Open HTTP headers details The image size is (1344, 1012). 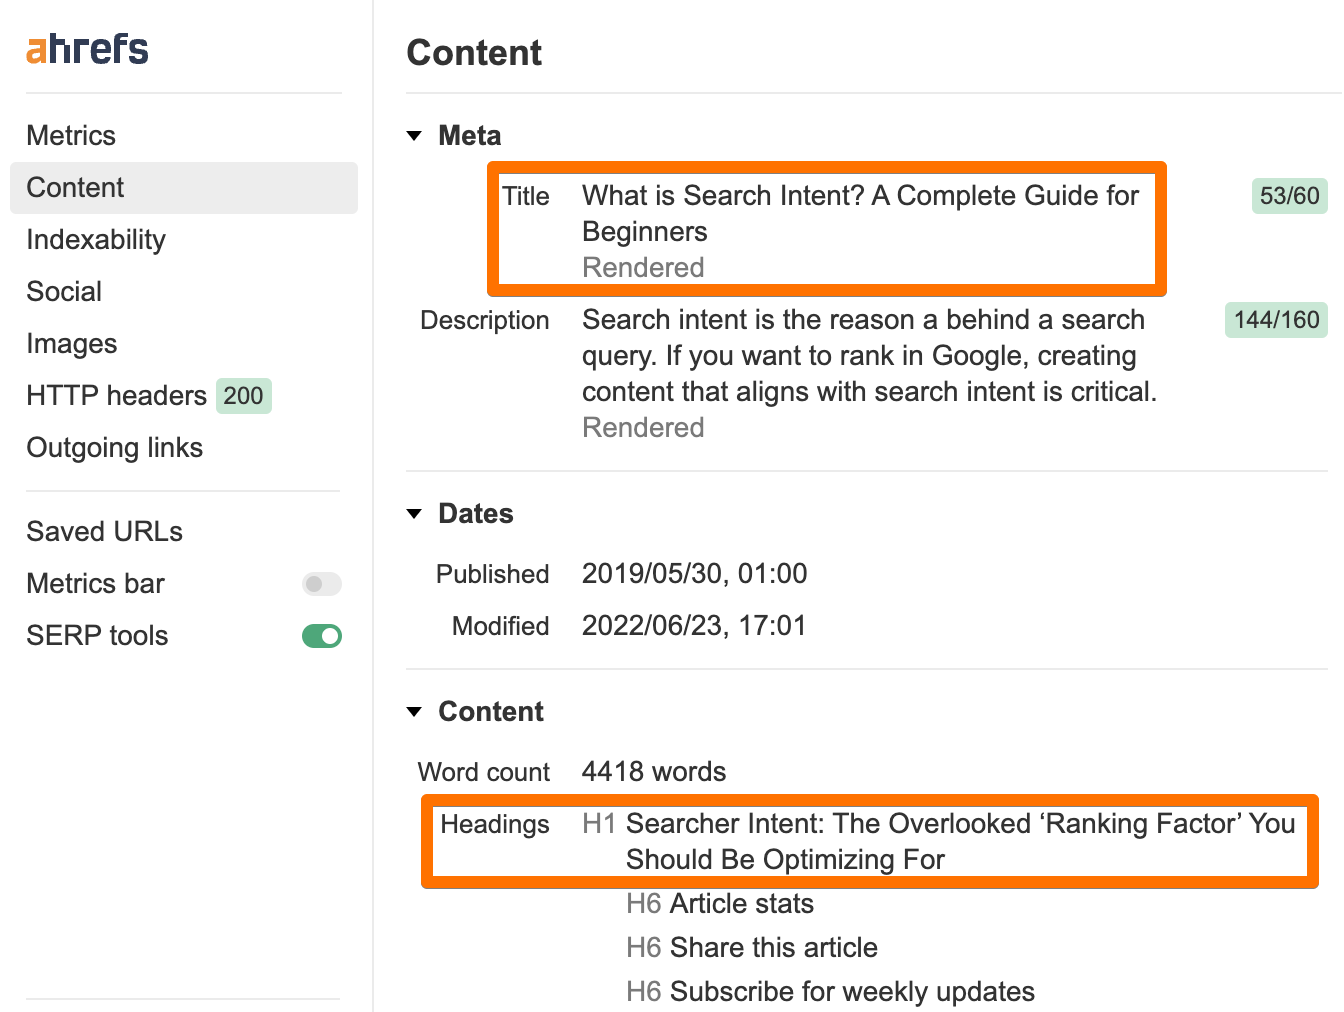click(x=117, y=396)
